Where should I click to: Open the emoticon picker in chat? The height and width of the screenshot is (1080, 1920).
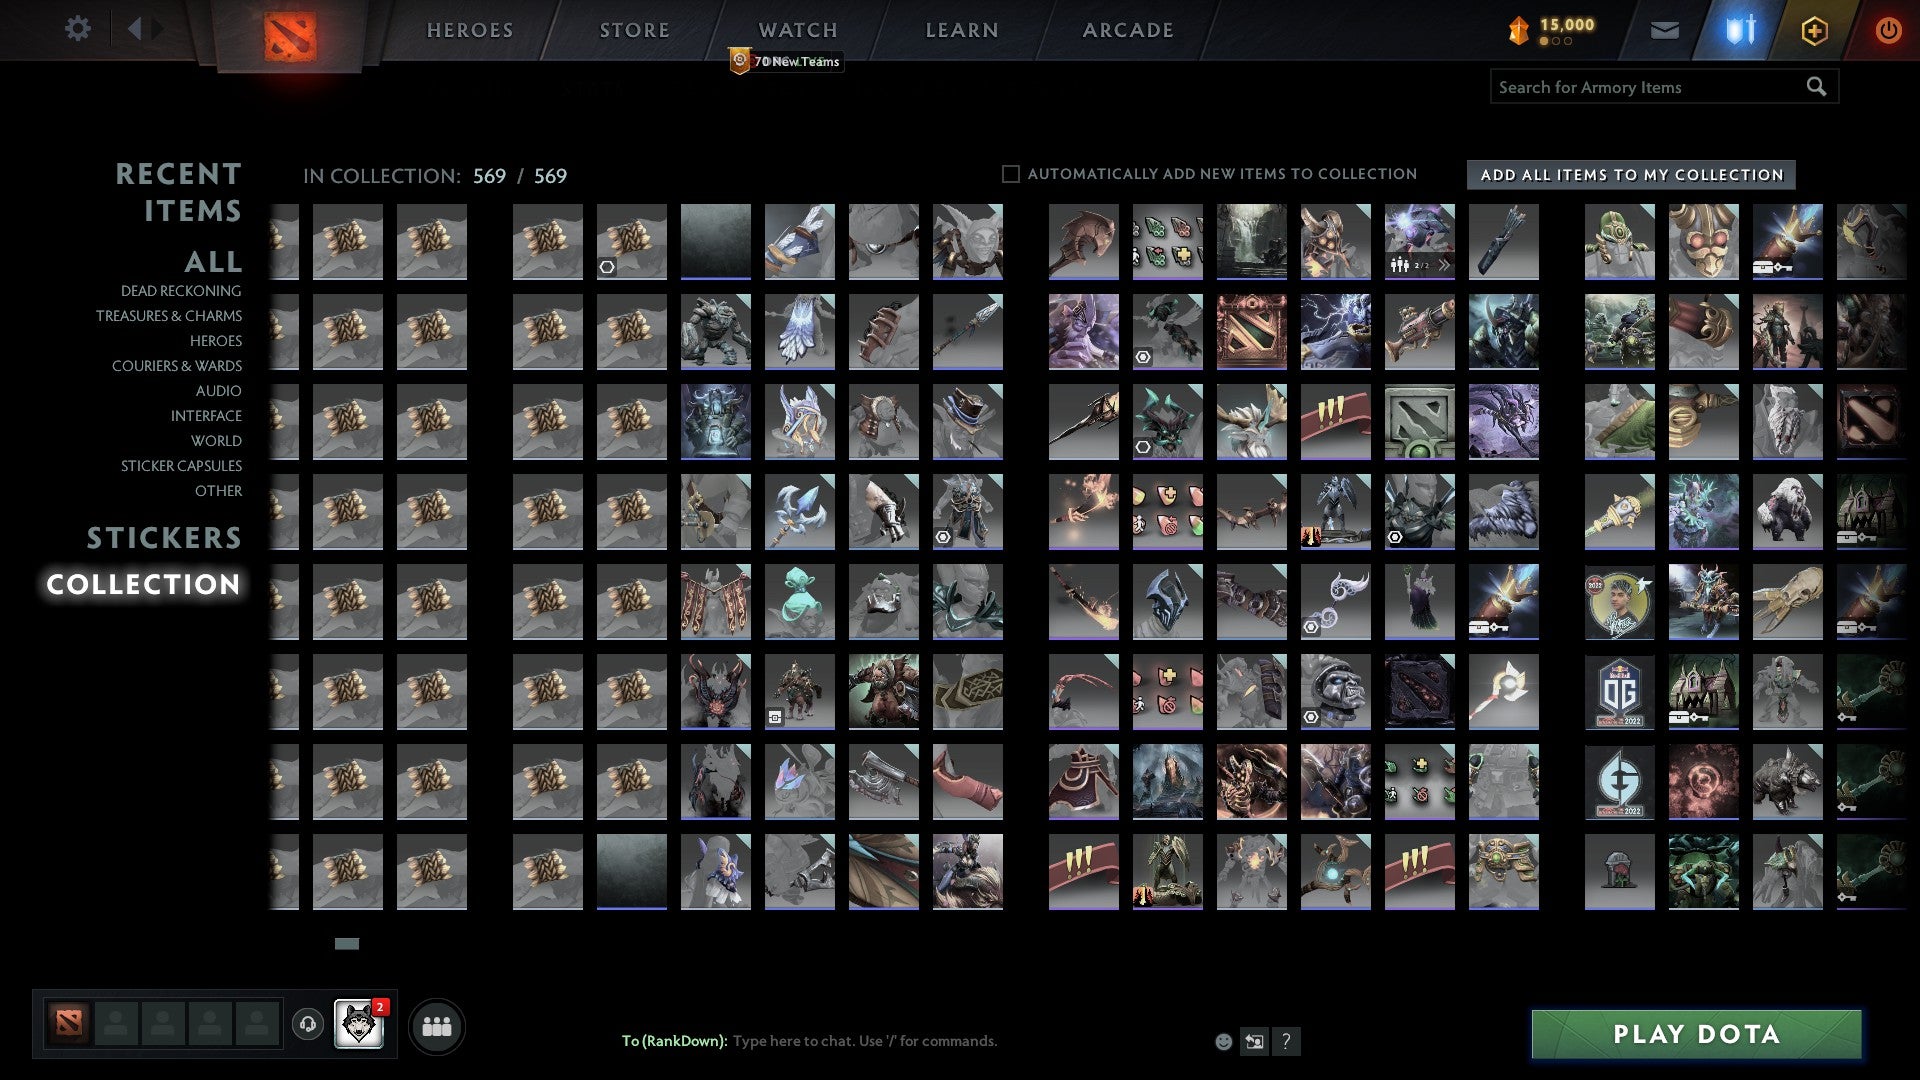[x=1223, y=1042]
